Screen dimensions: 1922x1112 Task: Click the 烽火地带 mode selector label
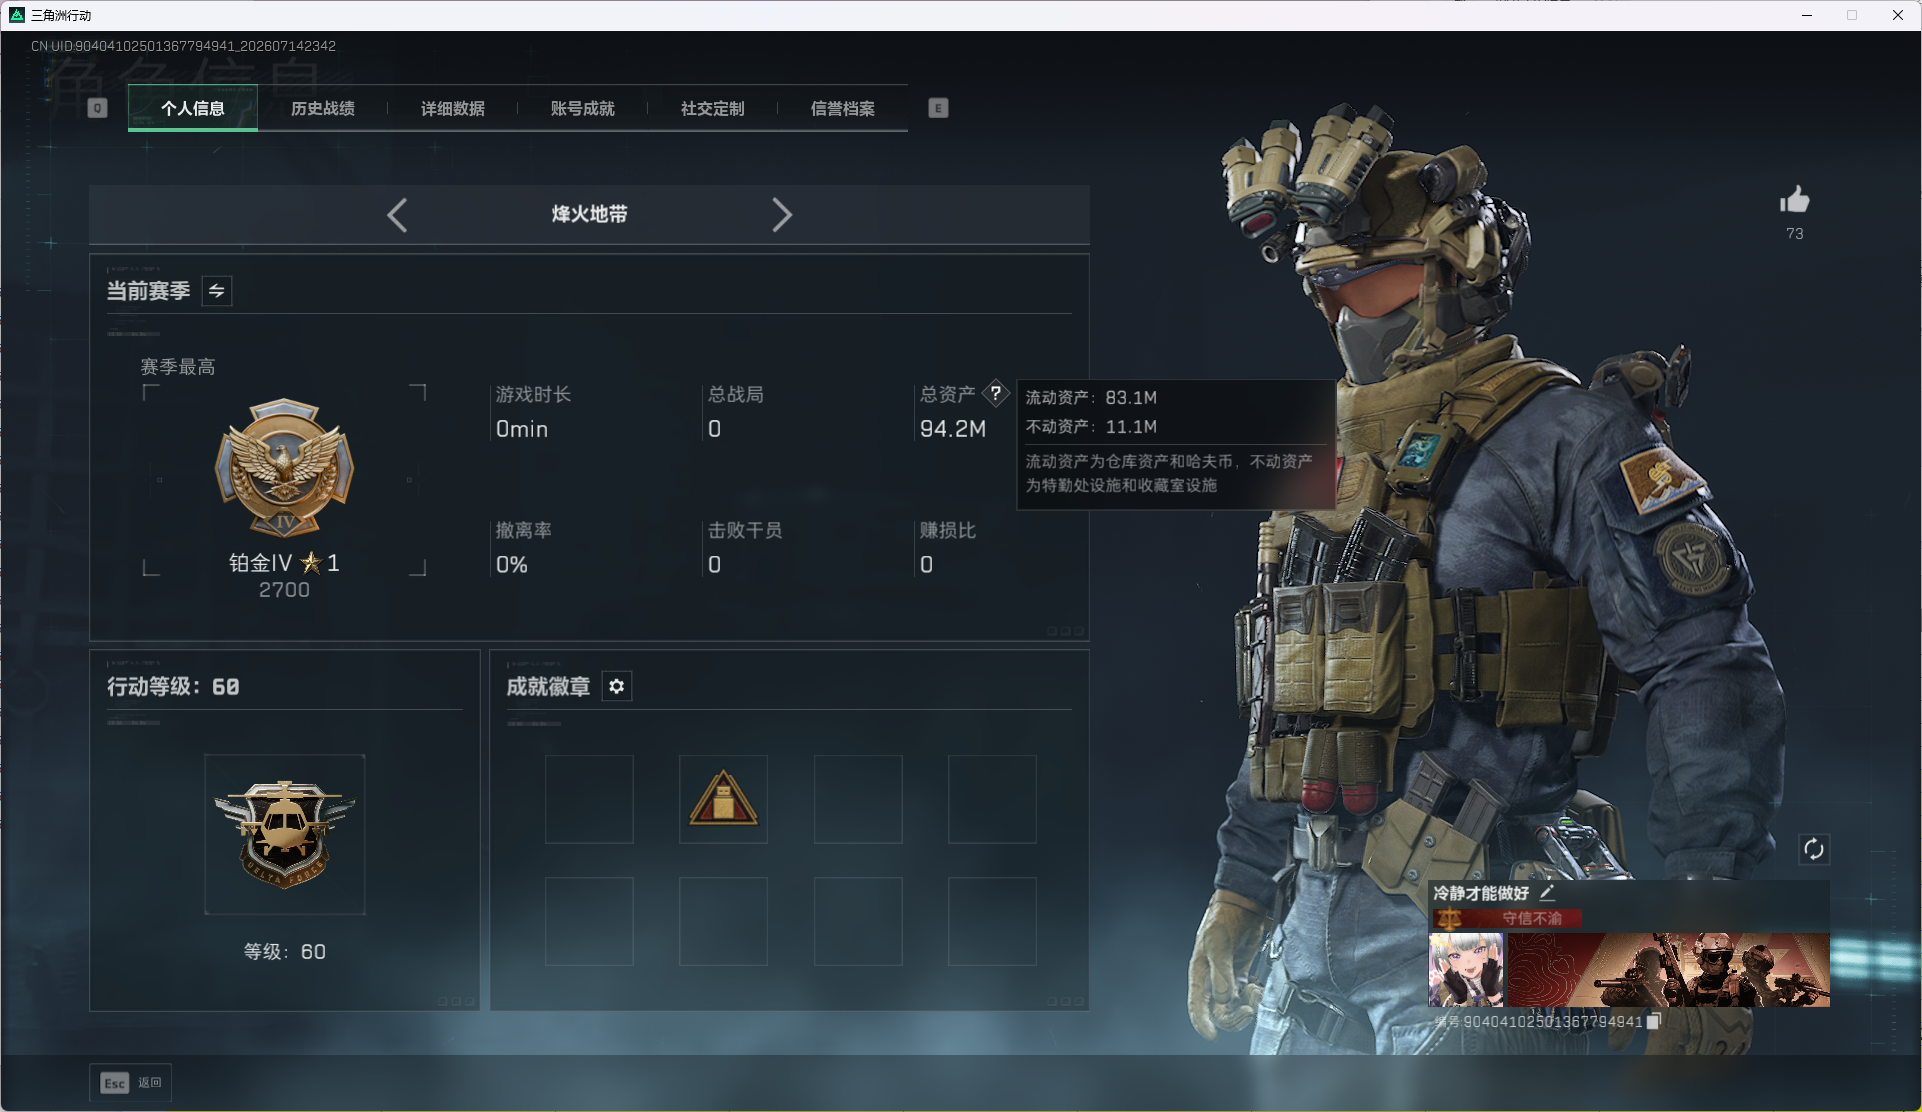click(x=590, y=214)
